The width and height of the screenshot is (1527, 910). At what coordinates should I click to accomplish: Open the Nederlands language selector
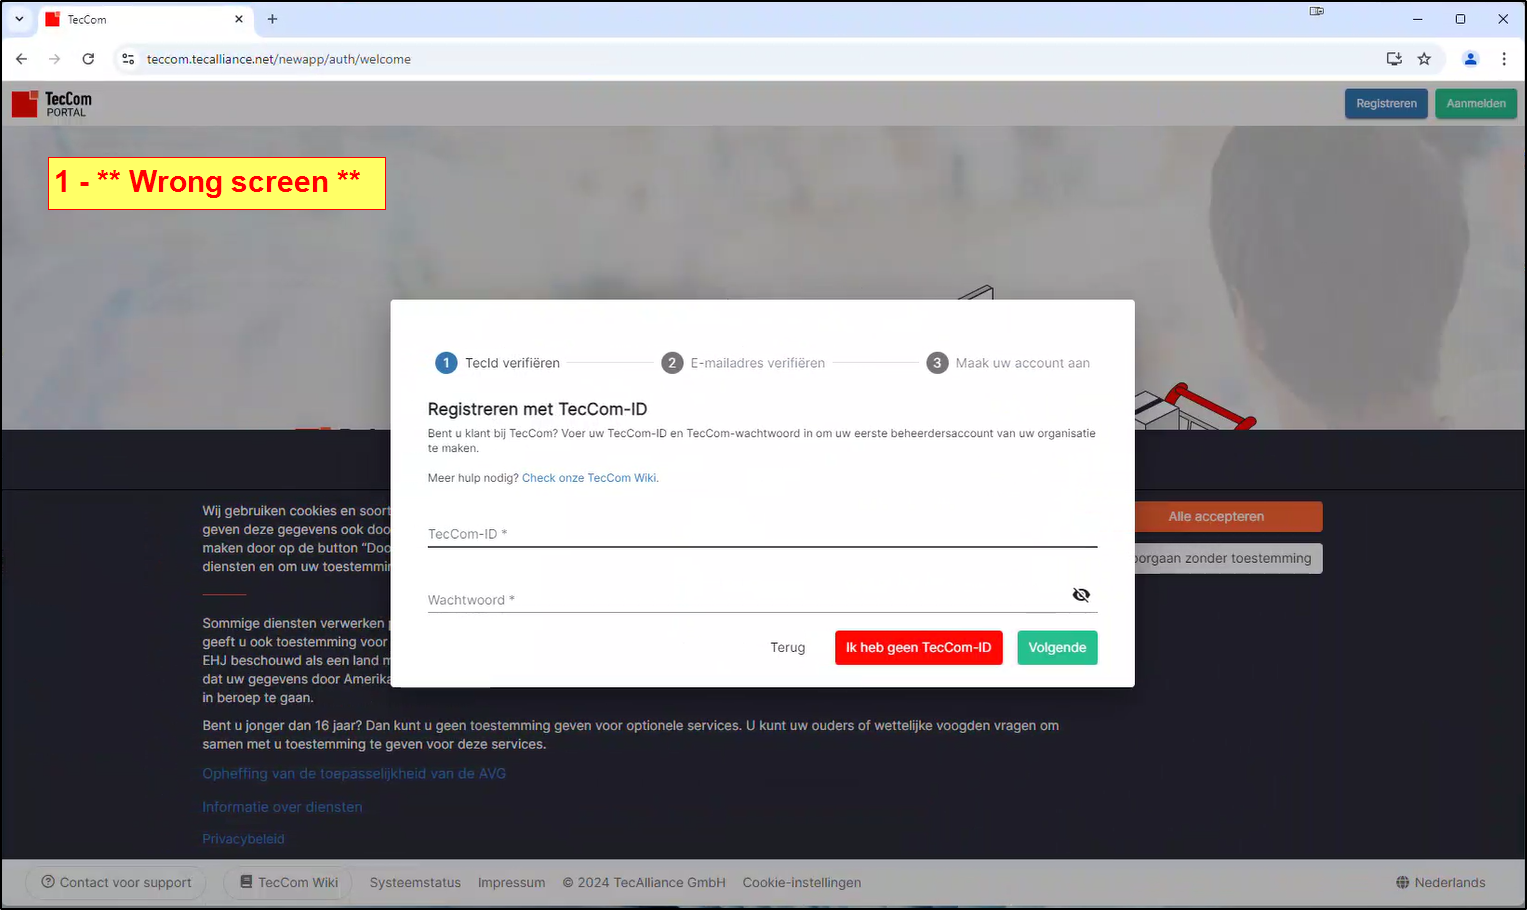pos(1441,883)
